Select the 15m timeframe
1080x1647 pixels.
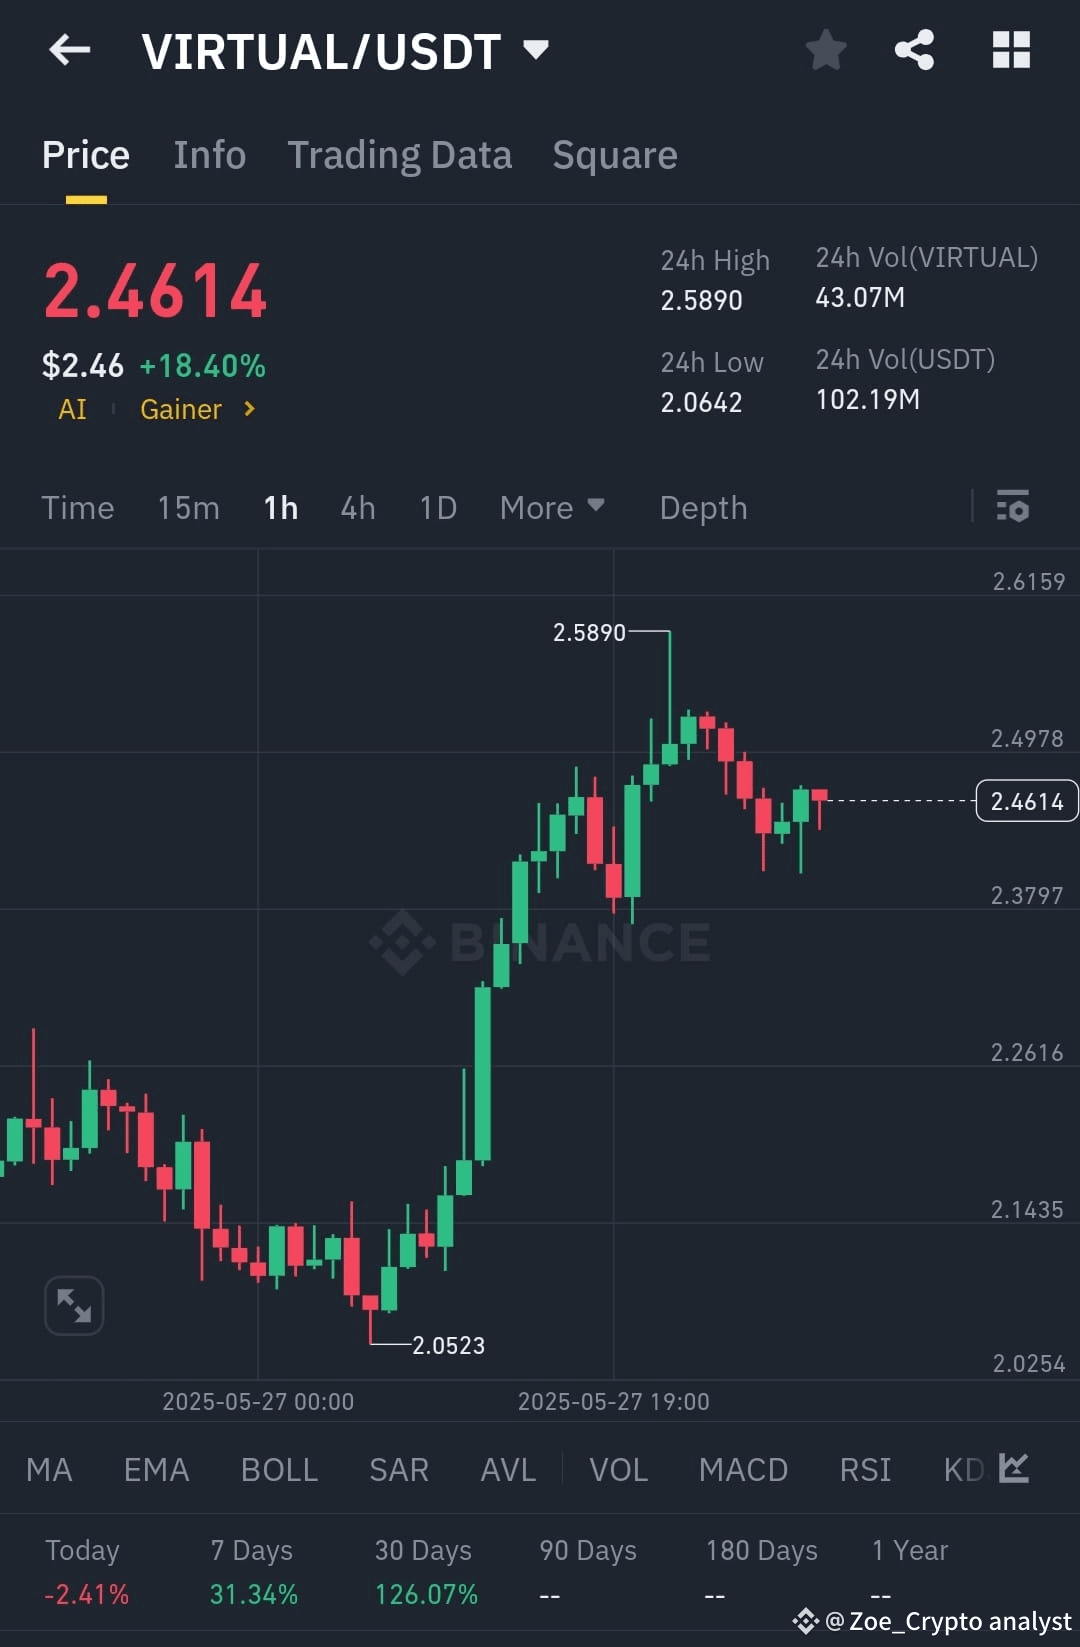[188, 508]
